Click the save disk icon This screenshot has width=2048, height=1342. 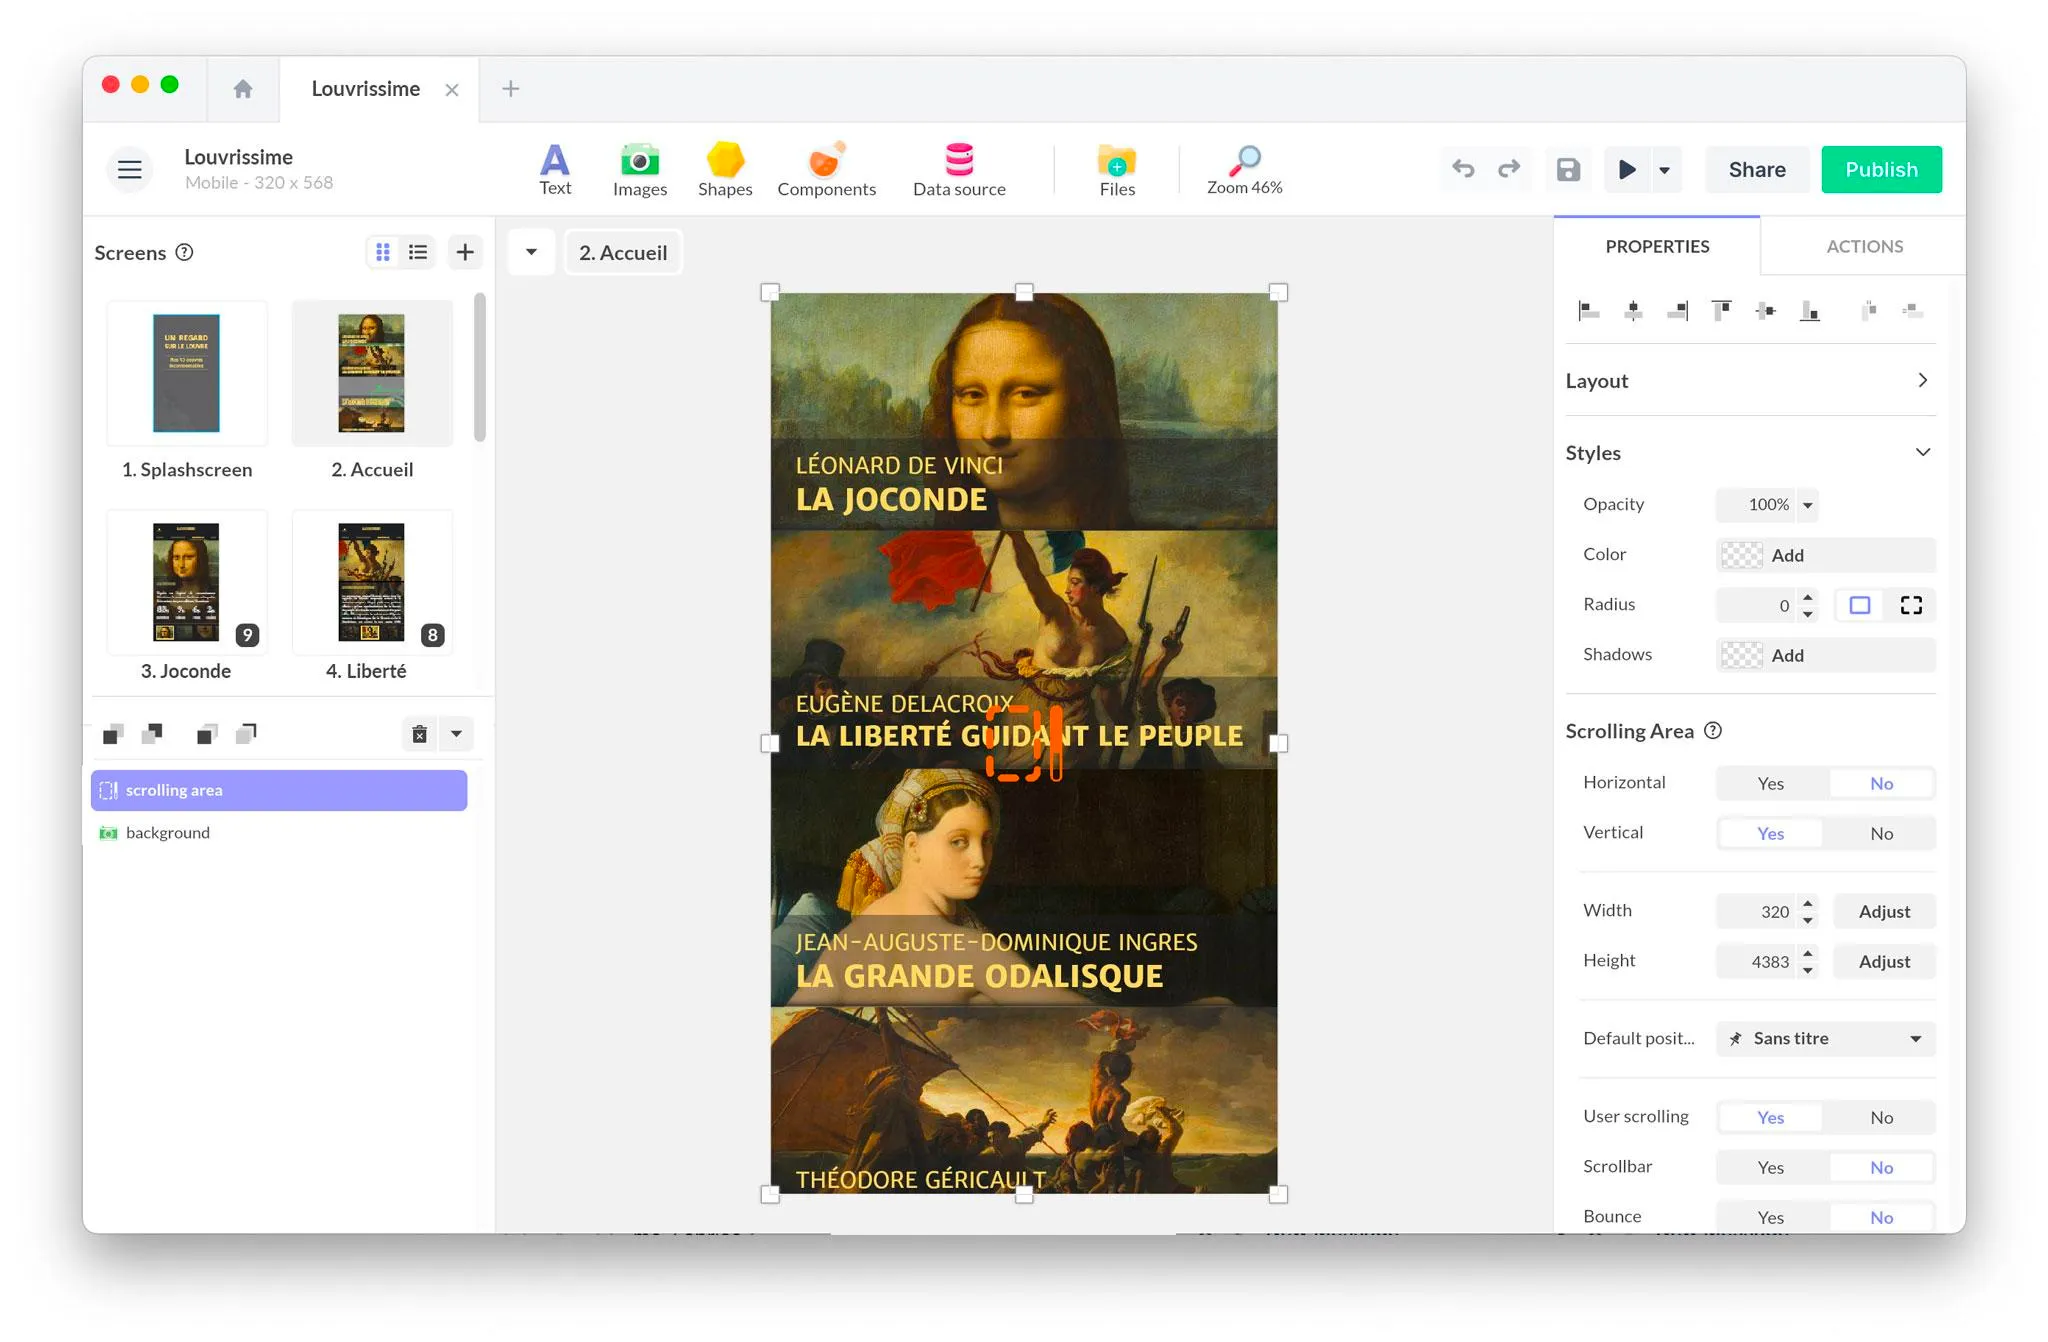click(1568, 169)
